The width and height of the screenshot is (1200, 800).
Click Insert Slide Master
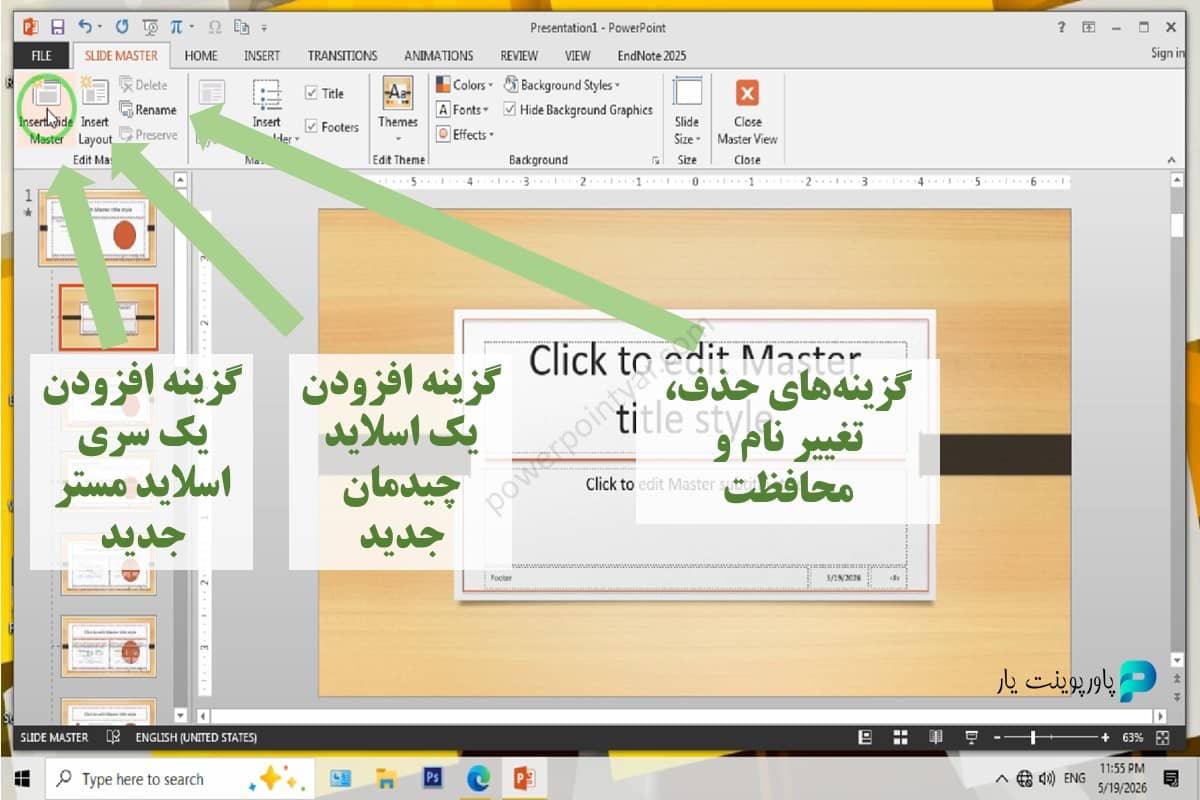[x=46, y=111]
